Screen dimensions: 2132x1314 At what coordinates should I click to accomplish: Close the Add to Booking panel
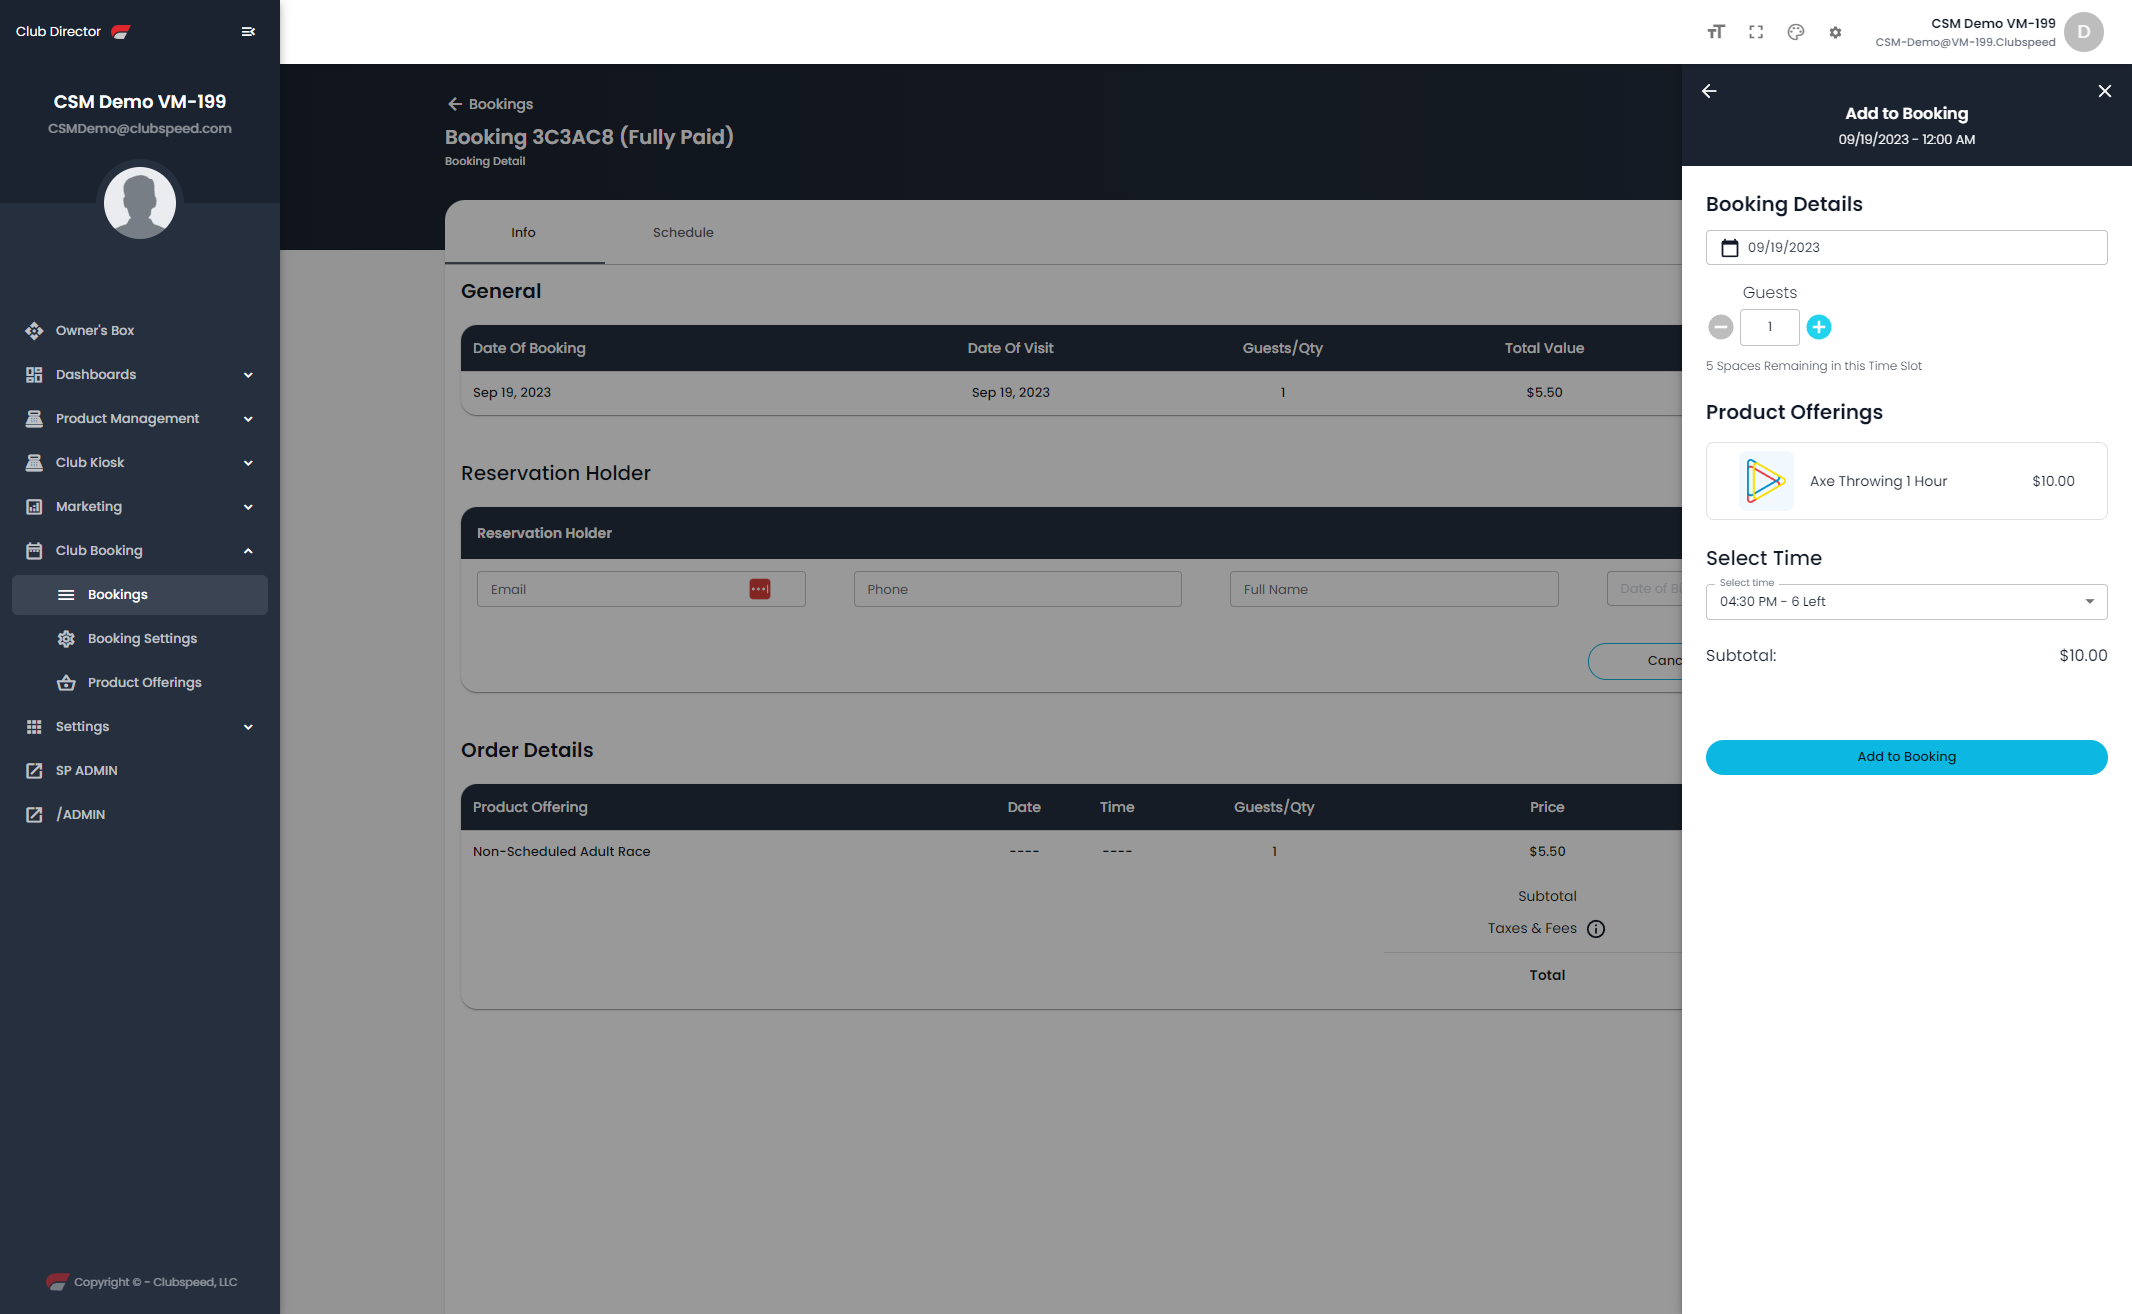(2105, 91)
